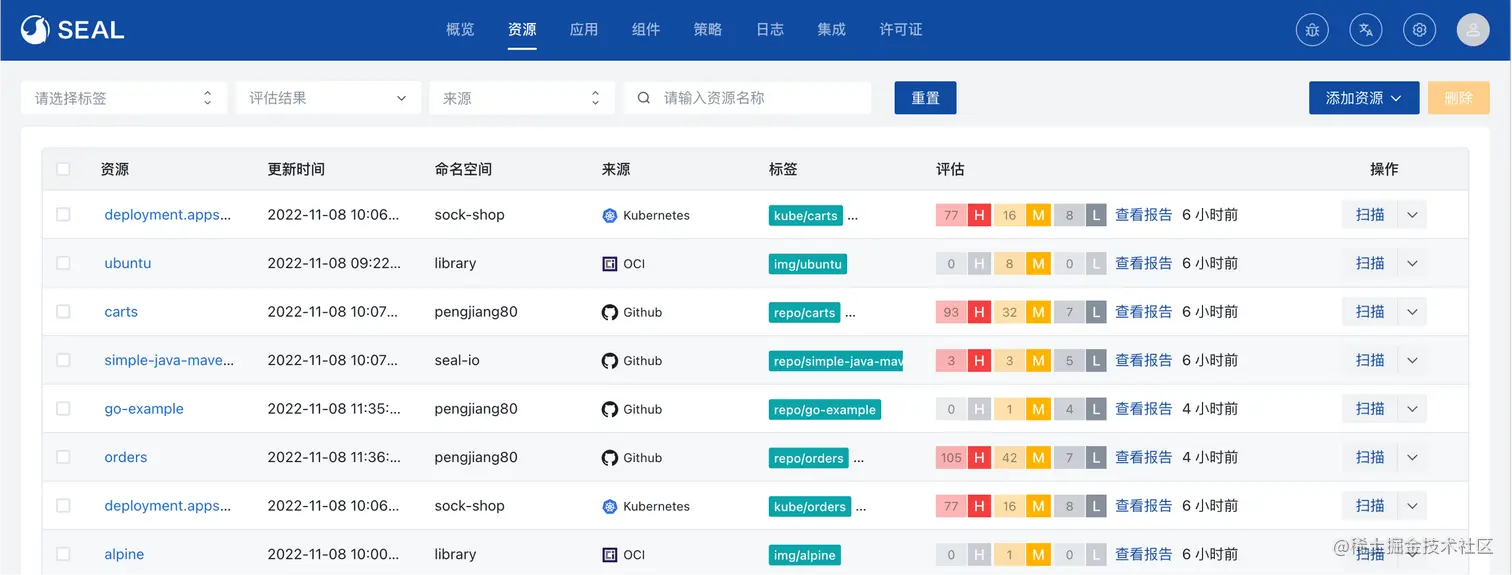Click the Github icon in go-example row
Image resolution: width=1512 pixels, height=575 pixels.
[x=610, y=409]
